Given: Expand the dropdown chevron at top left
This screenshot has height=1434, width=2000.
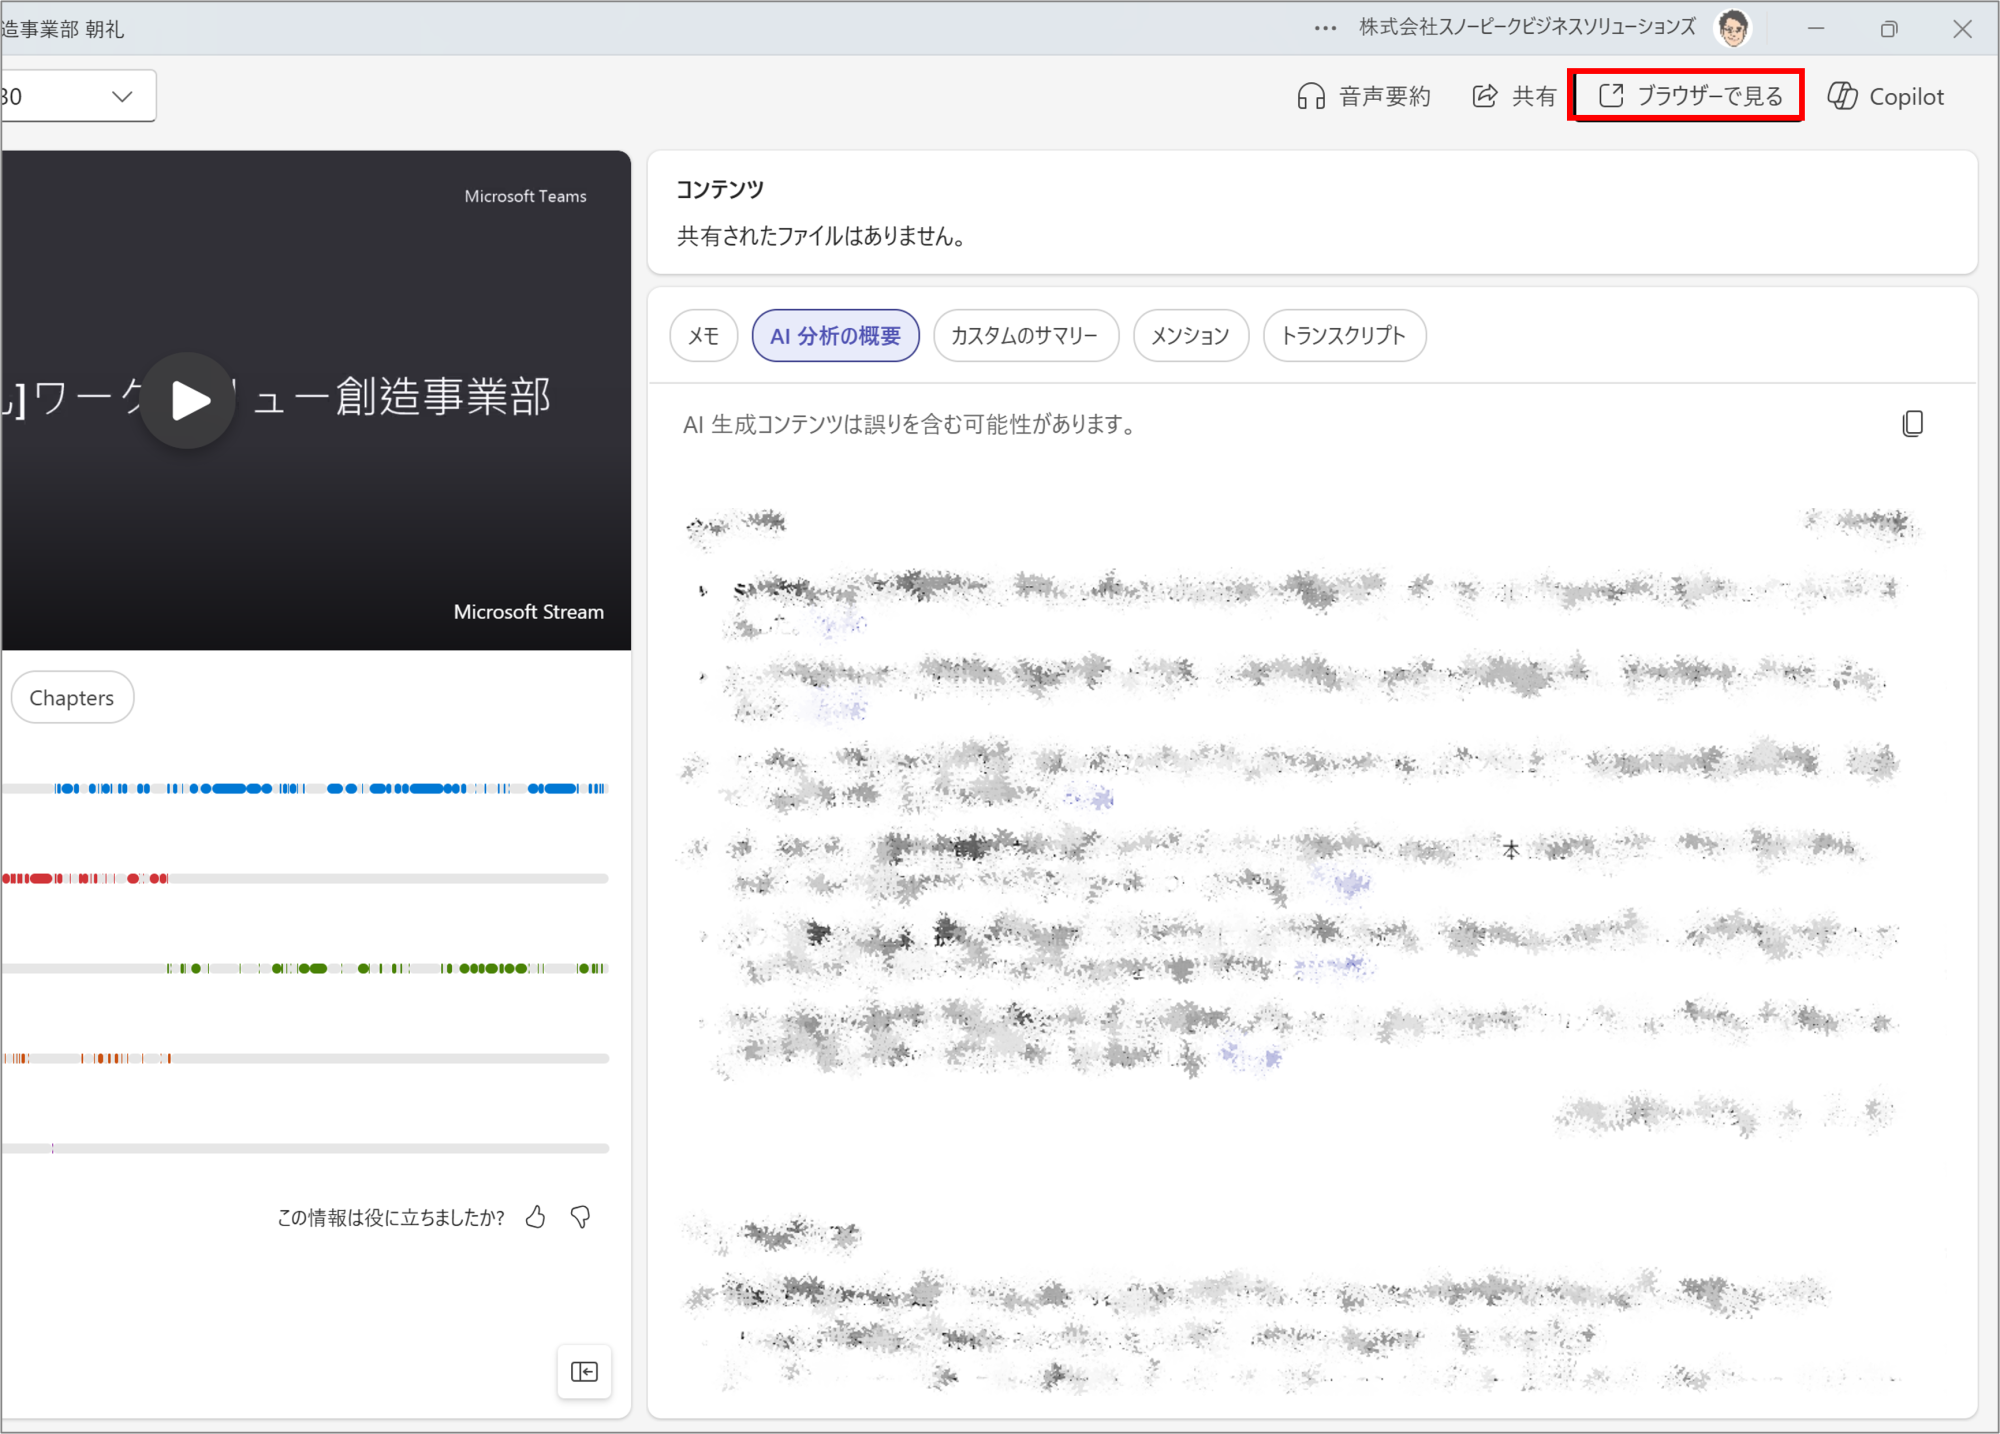Looking at the screenshot, I should point(122,96).
